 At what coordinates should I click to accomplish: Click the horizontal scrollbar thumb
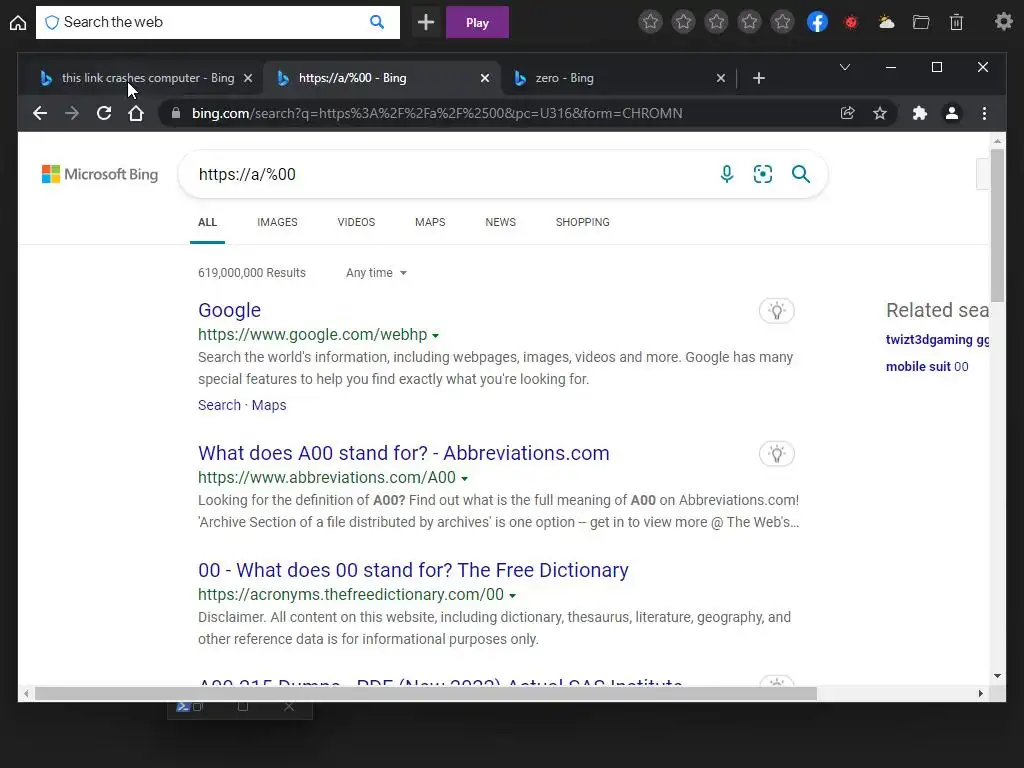426,694
